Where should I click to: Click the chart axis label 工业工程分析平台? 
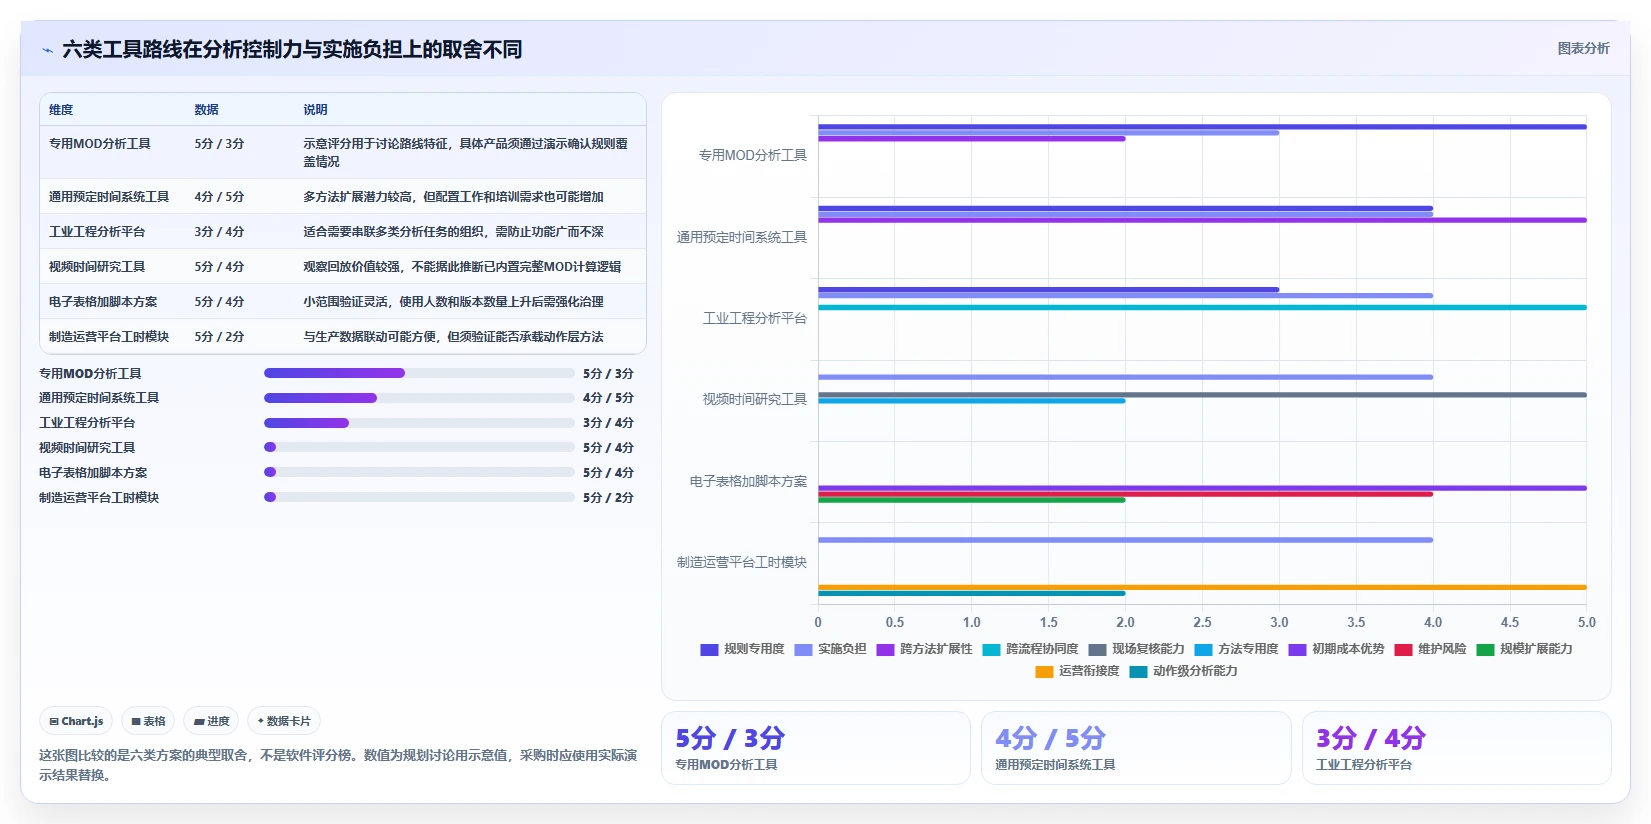tap(754, 319)
